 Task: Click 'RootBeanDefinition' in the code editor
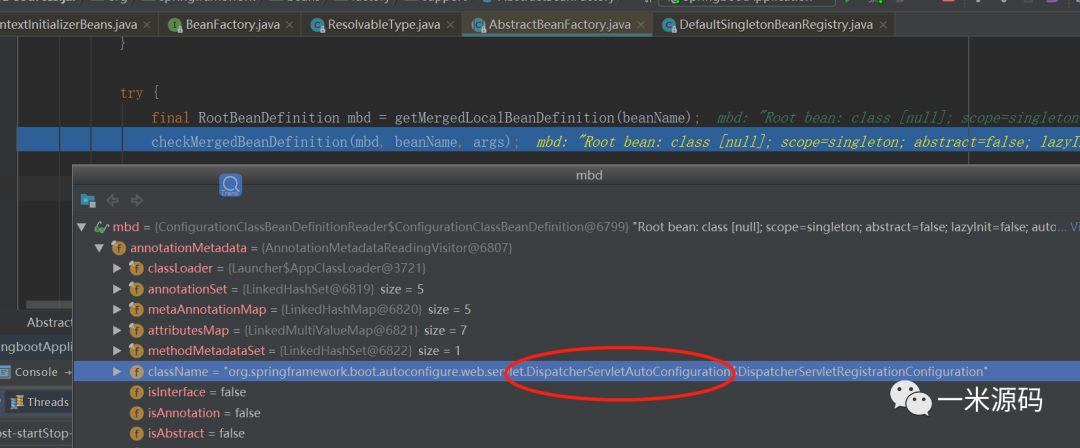(x=269, y=118)
